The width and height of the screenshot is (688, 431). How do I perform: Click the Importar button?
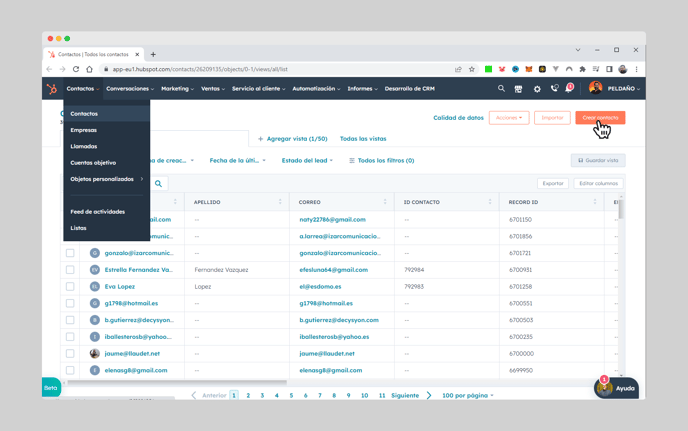pos(552,118)
